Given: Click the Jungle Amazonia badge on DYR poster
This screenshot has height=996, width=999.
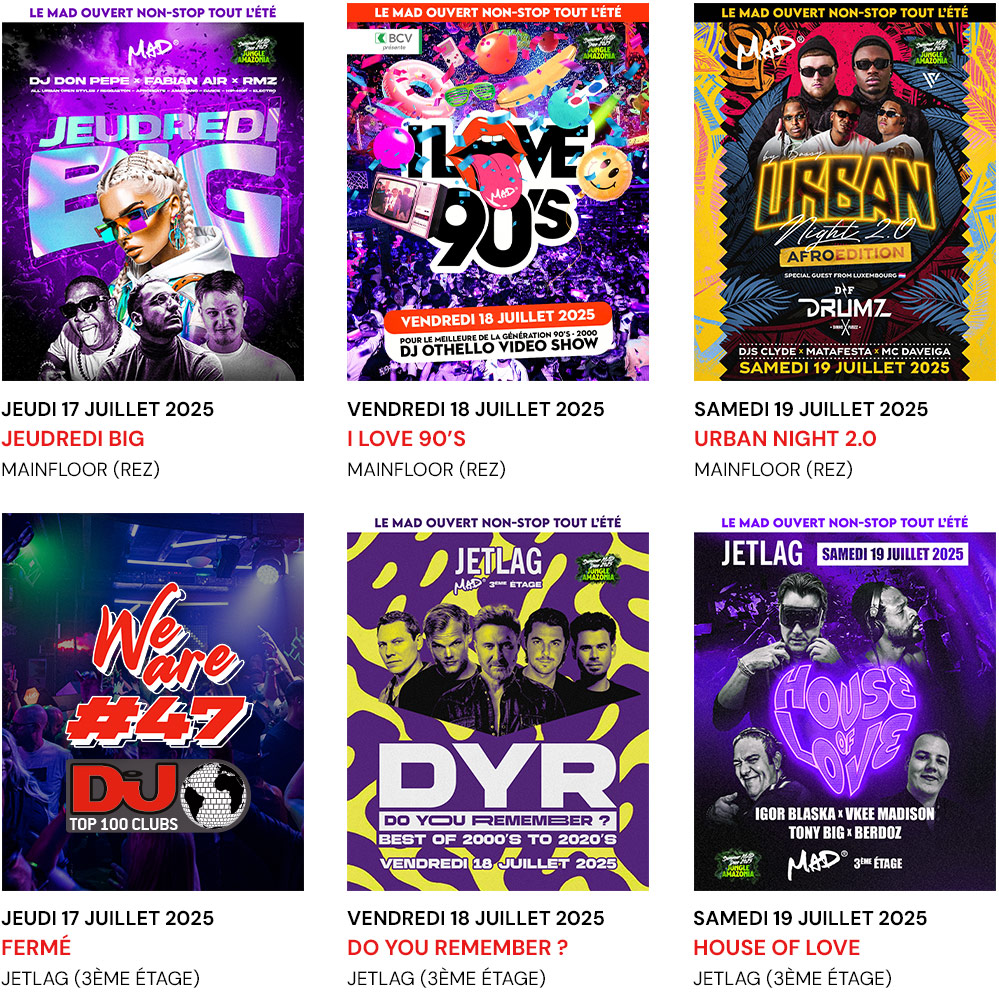Looking at the screenshot, I should (600, 567).
